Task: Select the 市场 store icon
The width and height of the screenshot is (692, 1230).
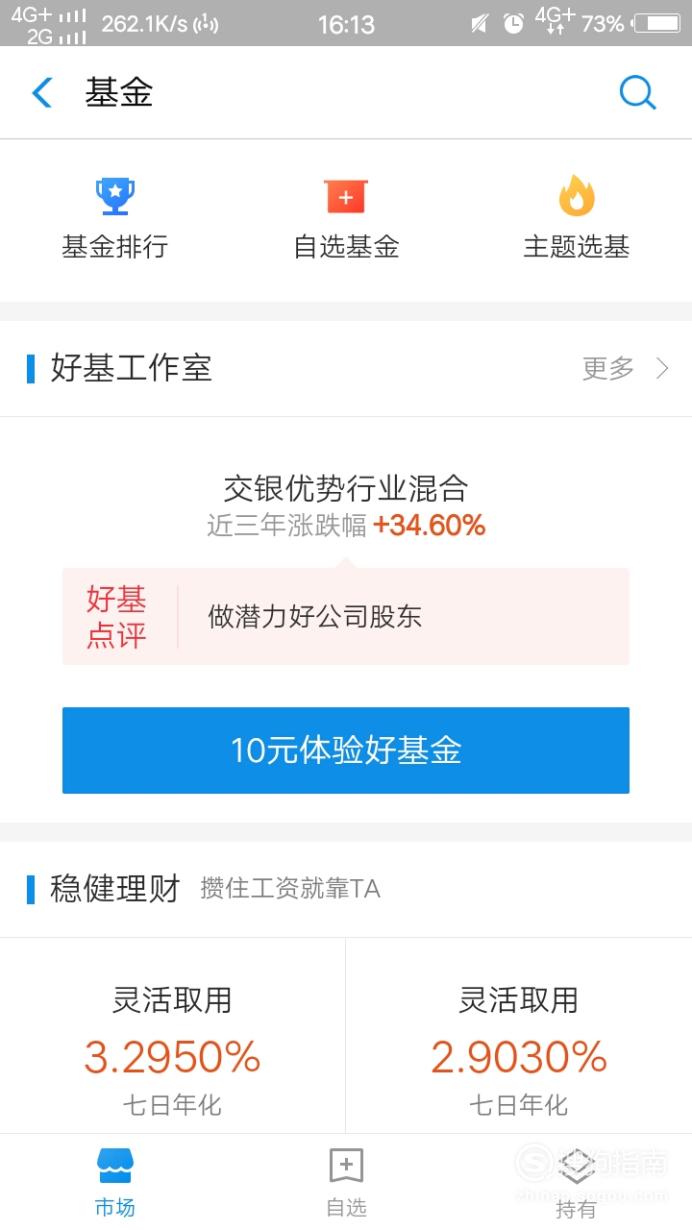Action: tap(115, 1166)
